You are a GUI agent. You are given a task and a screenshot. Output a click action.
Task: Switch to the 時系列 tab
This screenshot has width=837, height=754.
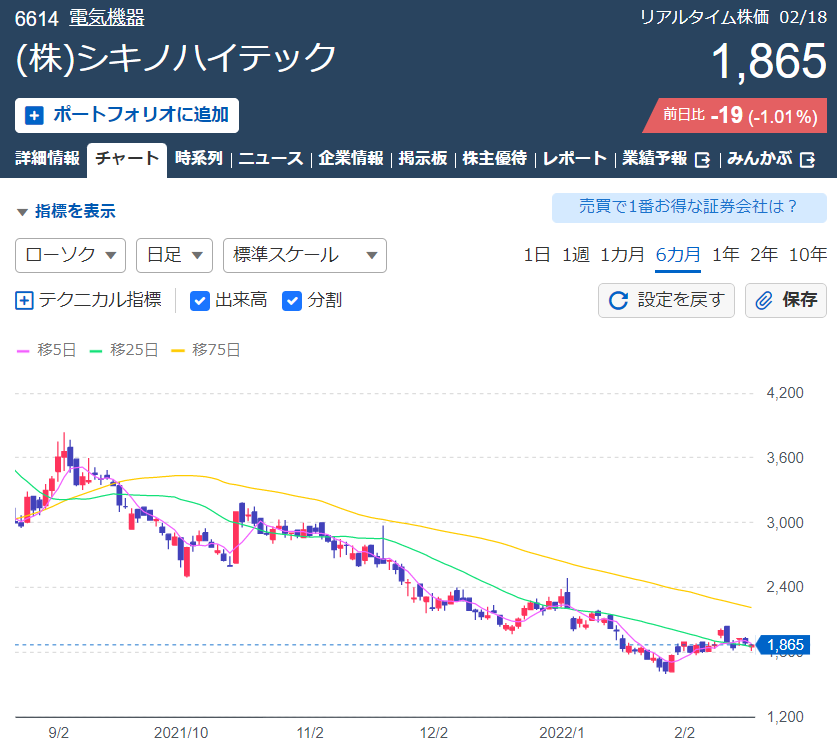(199, 158)
